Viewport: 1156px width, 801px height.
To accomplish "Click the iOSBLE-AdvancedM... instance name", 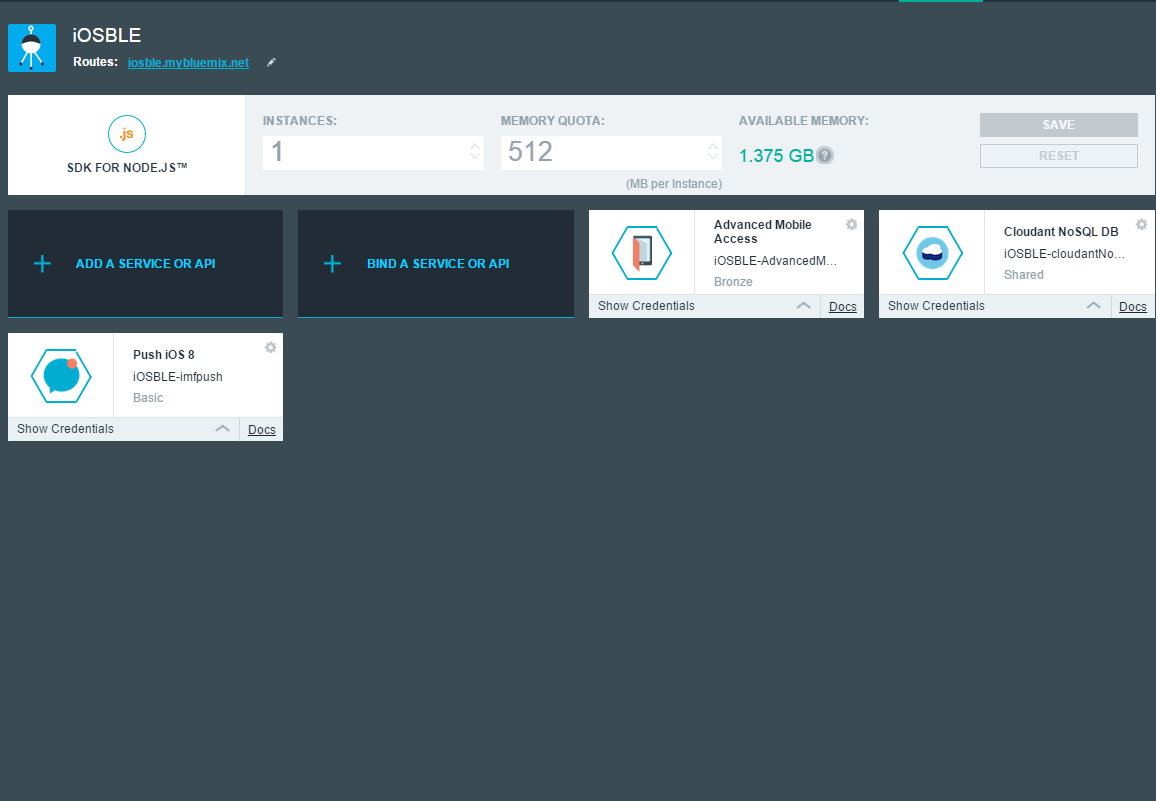I will pos(776,261).
